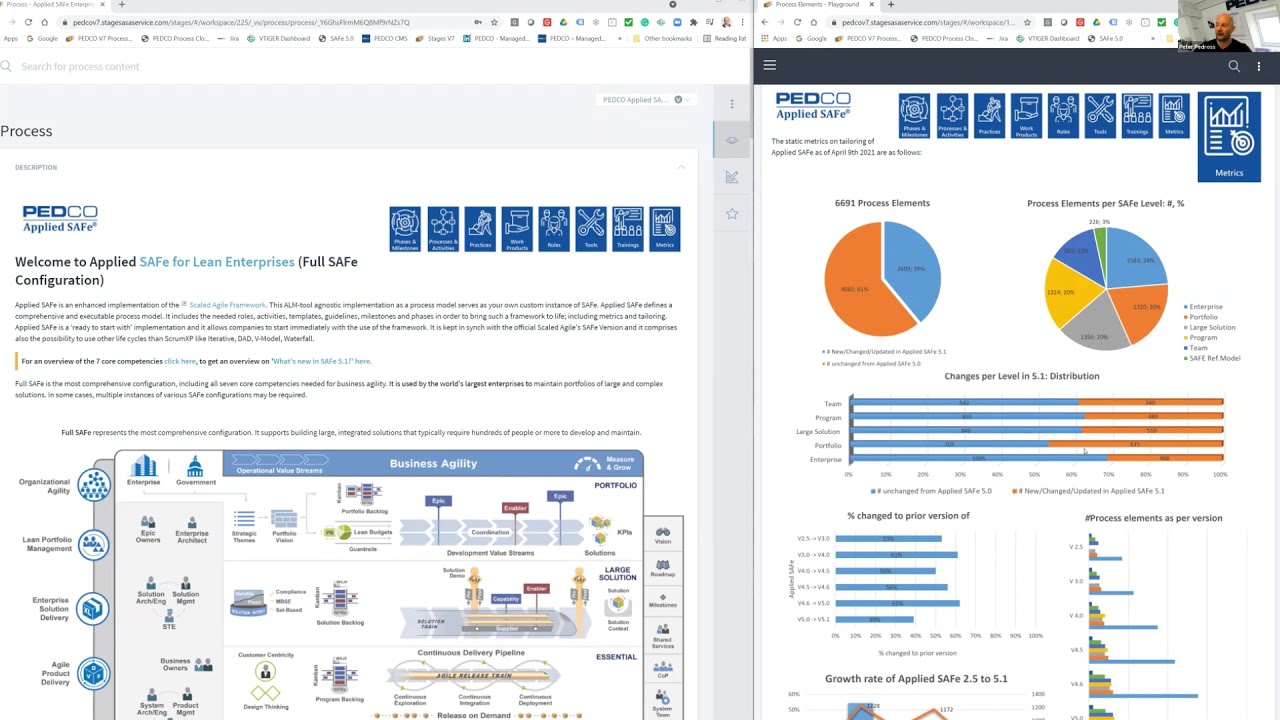1280x720 pixels.
Task: Open PEDCO CMS bookmark in left browser
Action: click(384, 38)
